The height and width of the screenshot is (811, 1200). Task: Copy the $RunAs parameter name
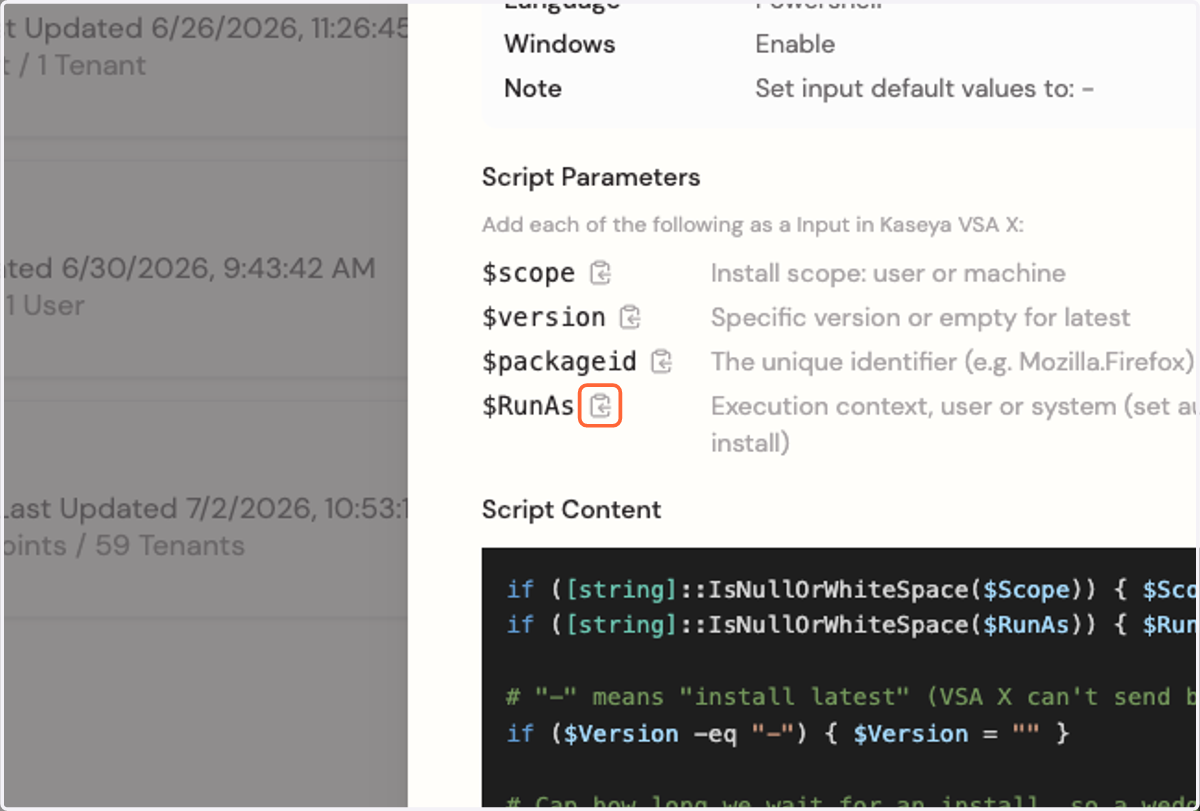[601, 406]
